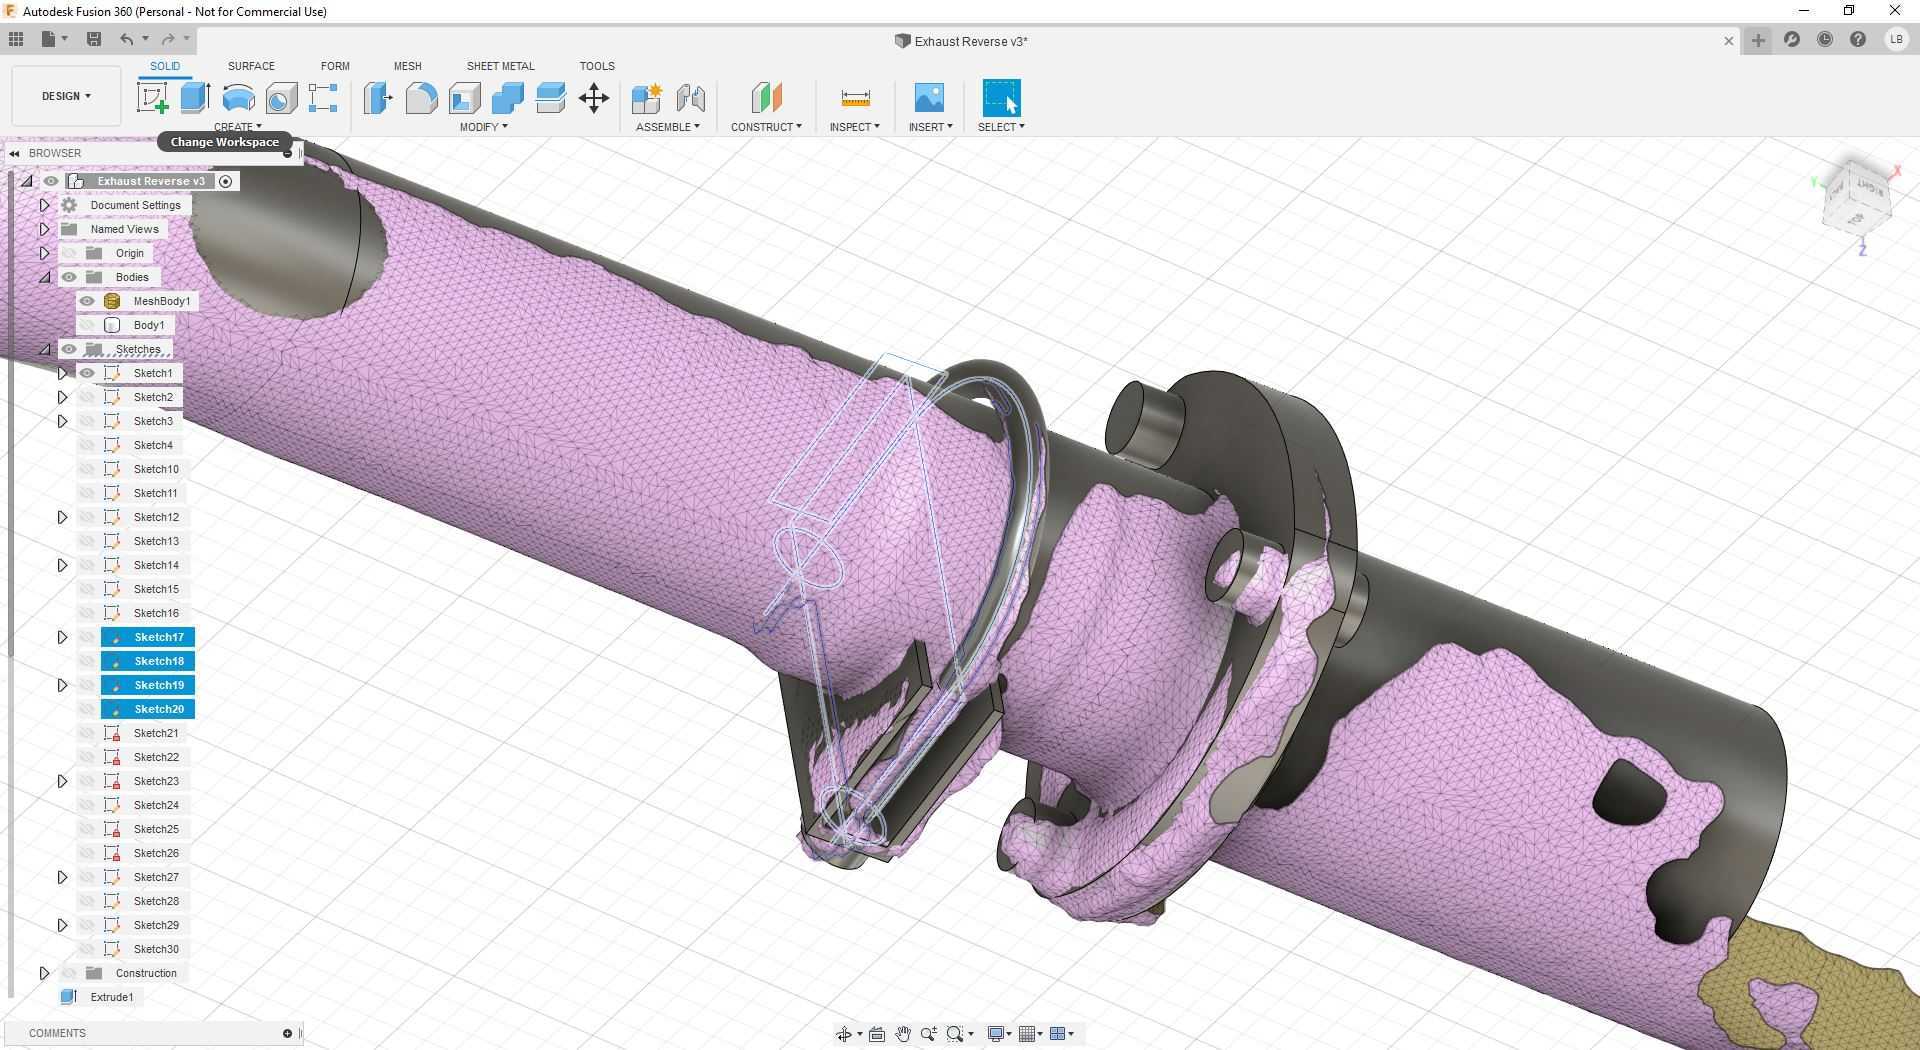Screen dimensions: 1920x1050
Task: Click the Fillet tool icon
Action: coord(421,98)
